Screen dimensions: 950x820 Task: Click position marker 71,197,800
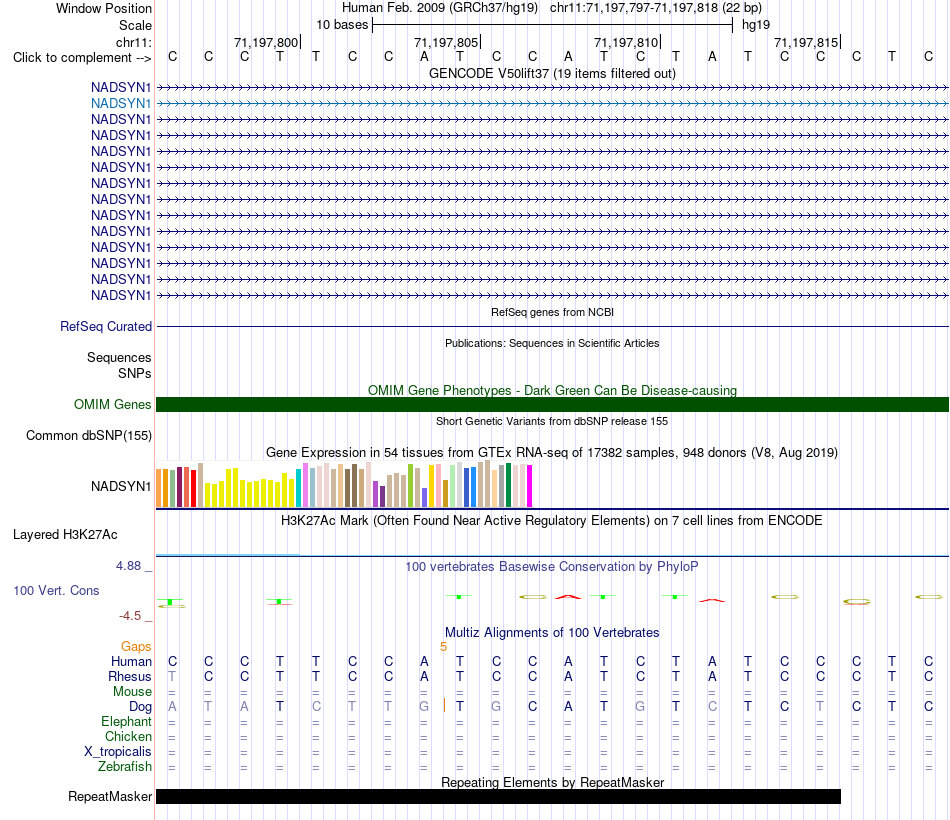[266, 42]
